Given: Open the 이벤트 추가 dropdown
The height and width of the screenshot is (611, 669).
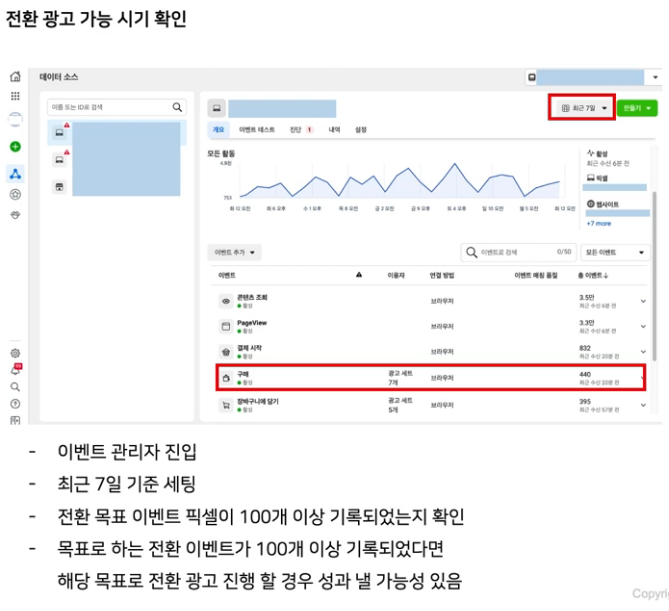Looking at the screenshot, I should [234, 253].
